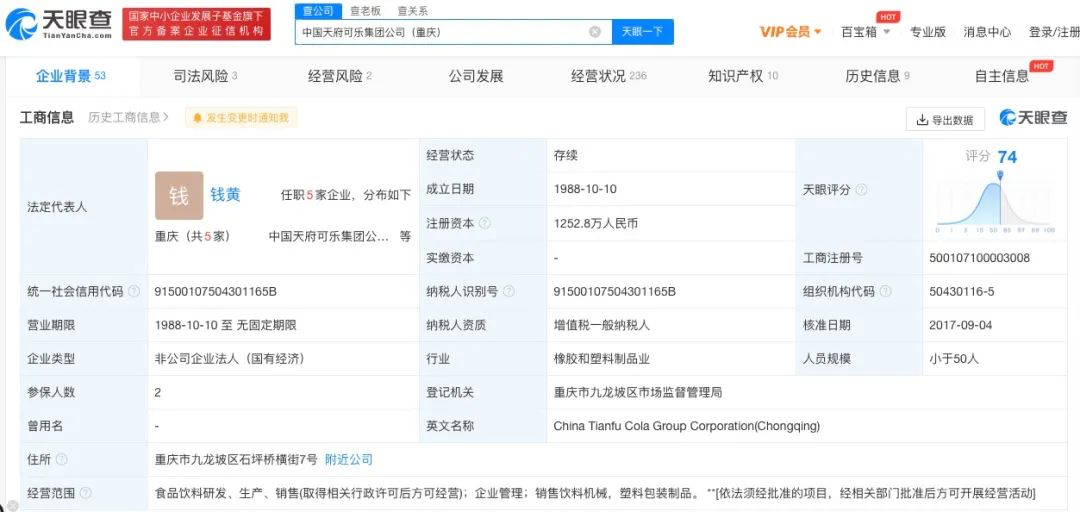The width and height of the screenshot is (1080, 512).
Task: Click the 导出数据 export button
Action: coord(945,120)
